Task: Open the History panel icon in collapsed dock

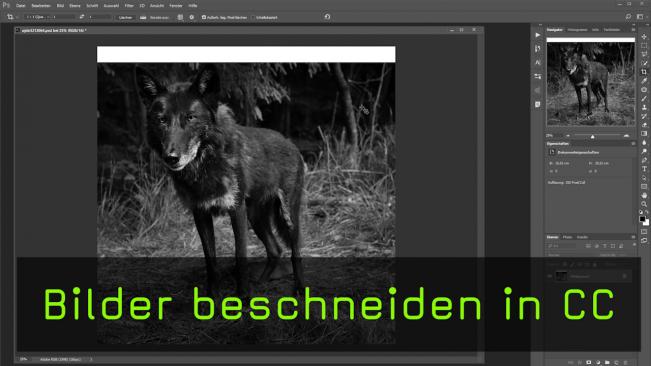Action: click(538, 49)
